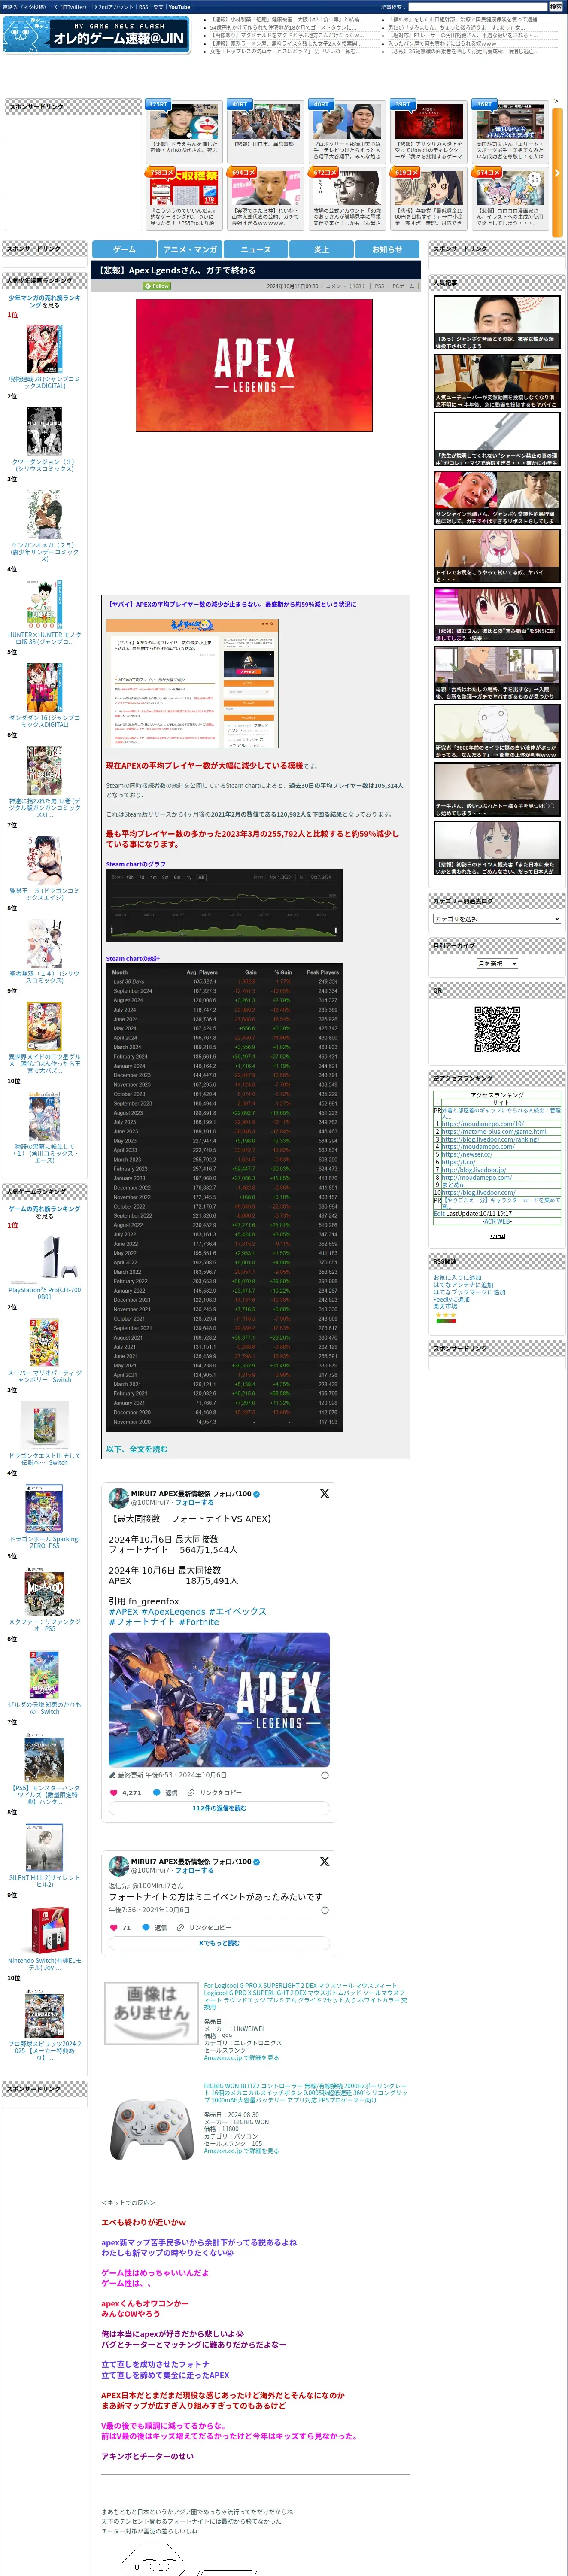Open the ニュース navigation tab
The width and height of the screenshot is (568, 2576).
(x=256, y=249)
